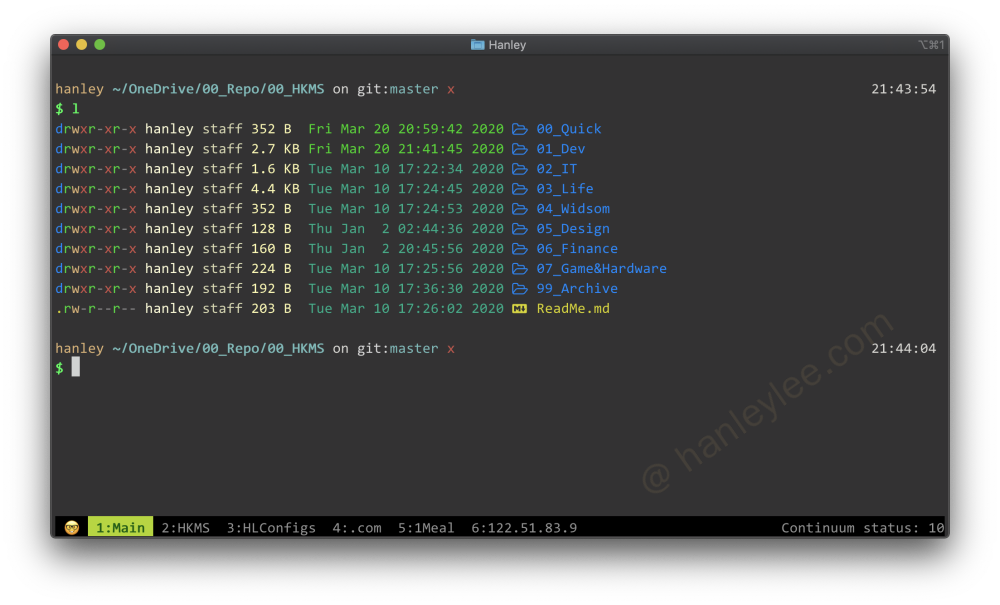The width and height of the screenshot is (1000, 605).
Task: Click the folder icon beside 06_Finance
Action: click(x=520, y=249)
